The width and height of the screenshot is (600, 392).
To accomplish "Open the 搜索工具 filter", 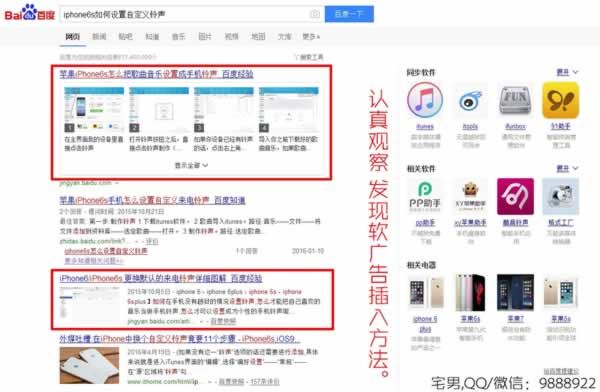I will point(309,57).
